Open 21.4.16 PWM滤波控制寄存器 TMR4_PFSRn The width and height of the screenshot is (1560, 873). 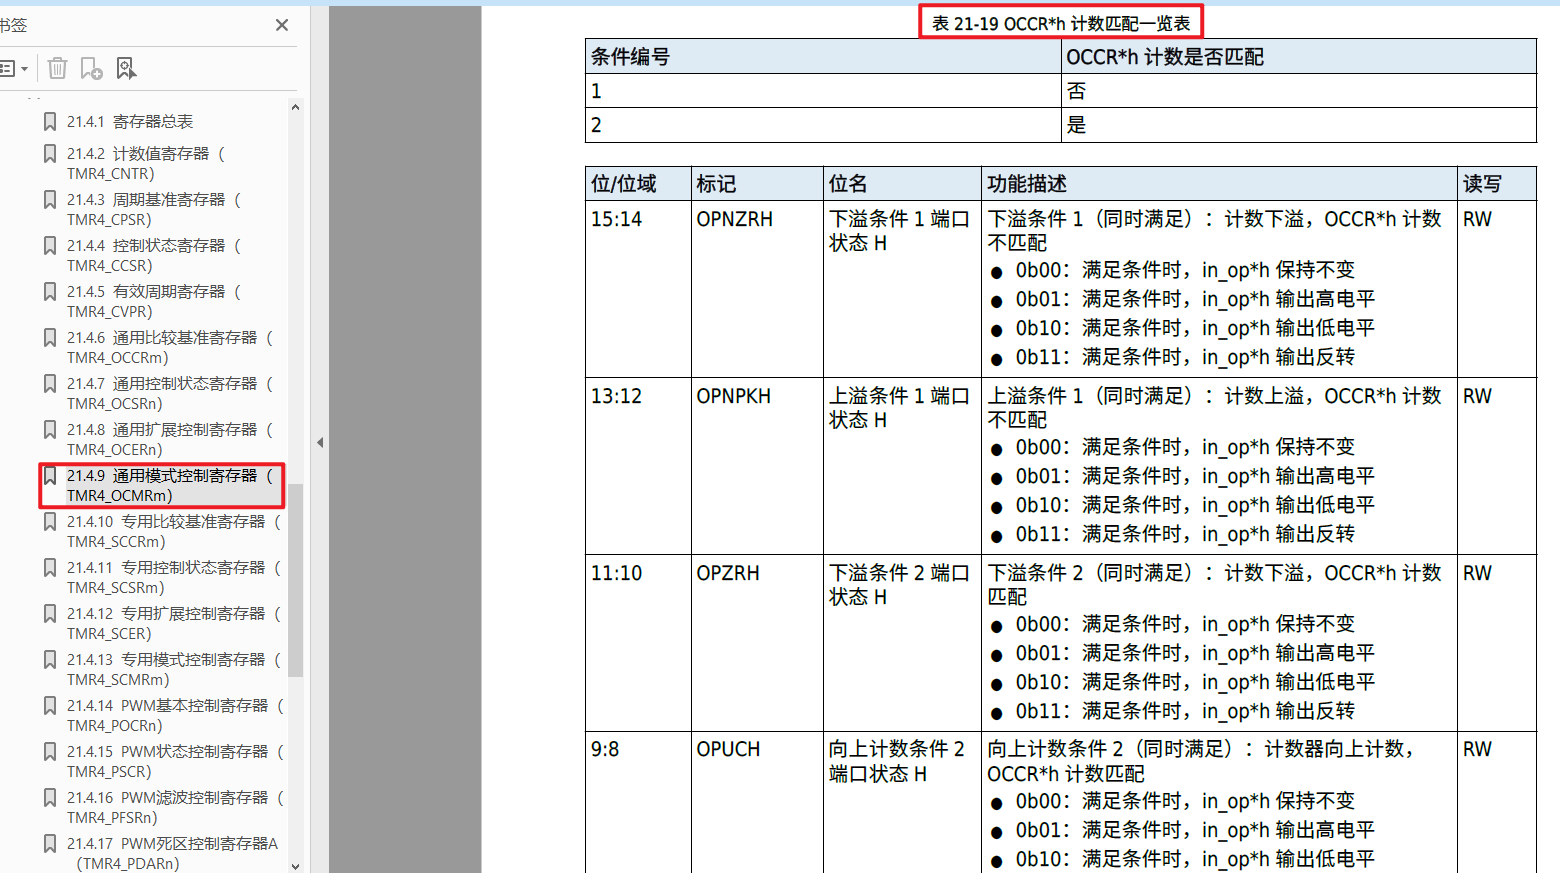(175, 807)
